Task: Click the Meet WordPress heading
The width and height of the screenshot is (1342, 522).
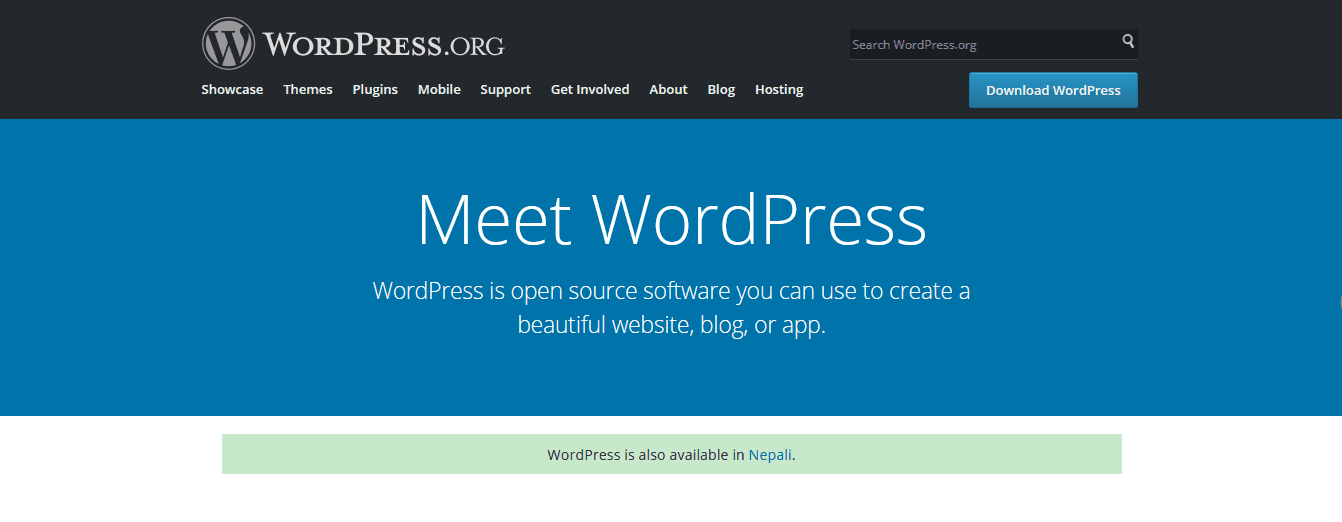Action: [671, 220]
